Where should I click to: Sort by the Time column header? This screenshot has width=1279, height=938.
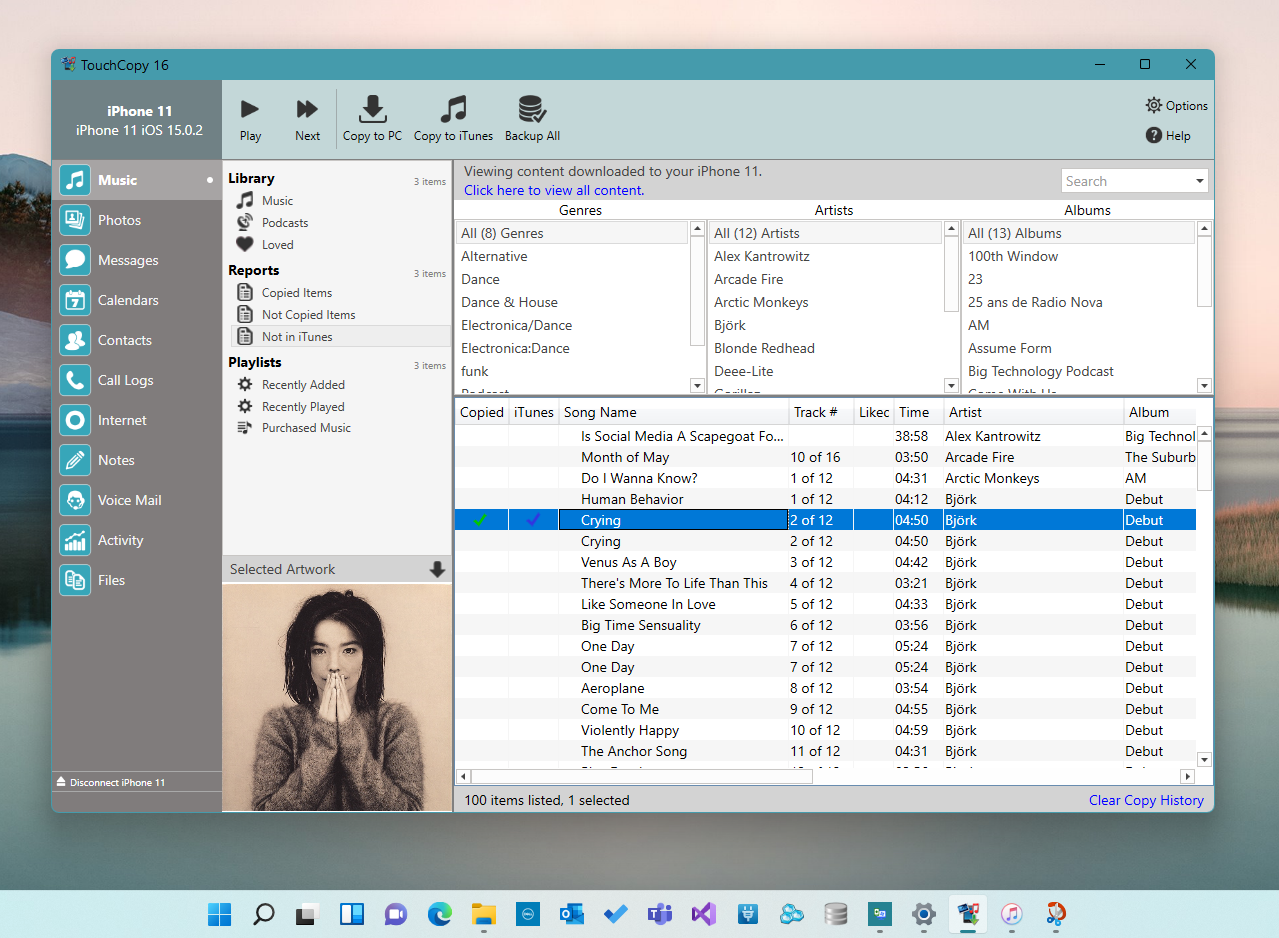[918, 412]
